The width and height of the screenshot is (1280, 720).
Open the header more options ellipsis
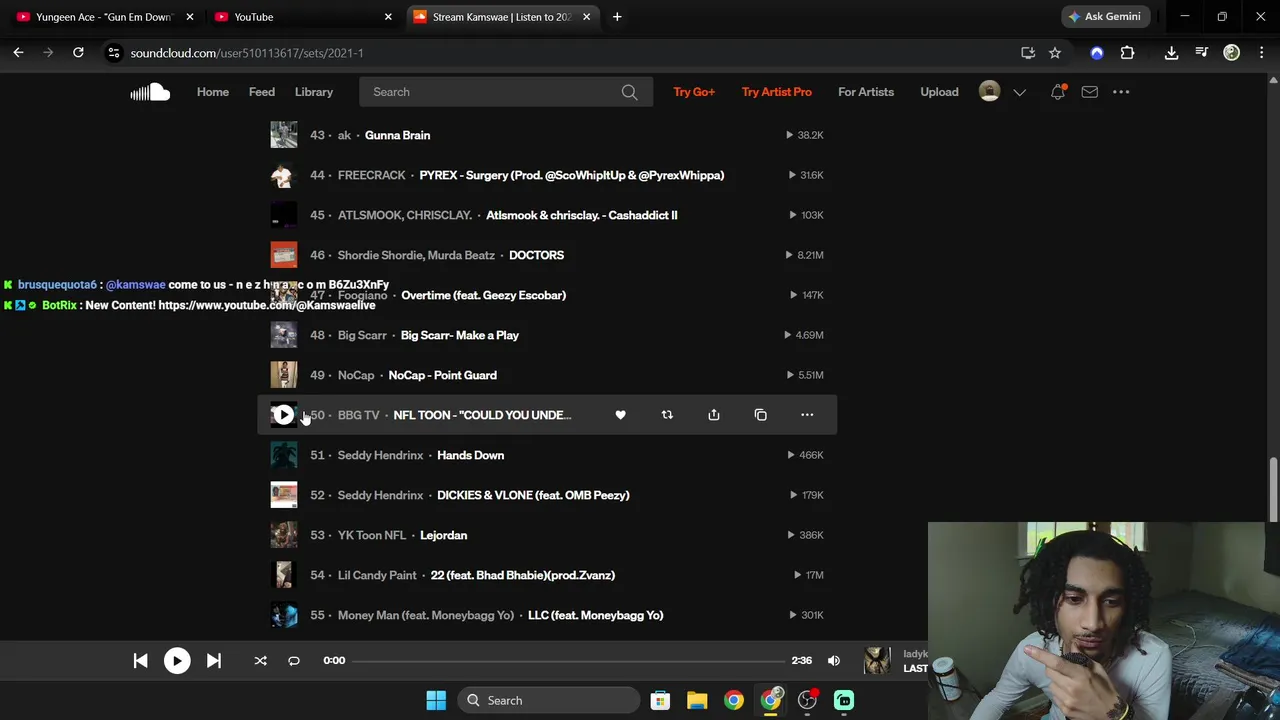[1121, 92]
